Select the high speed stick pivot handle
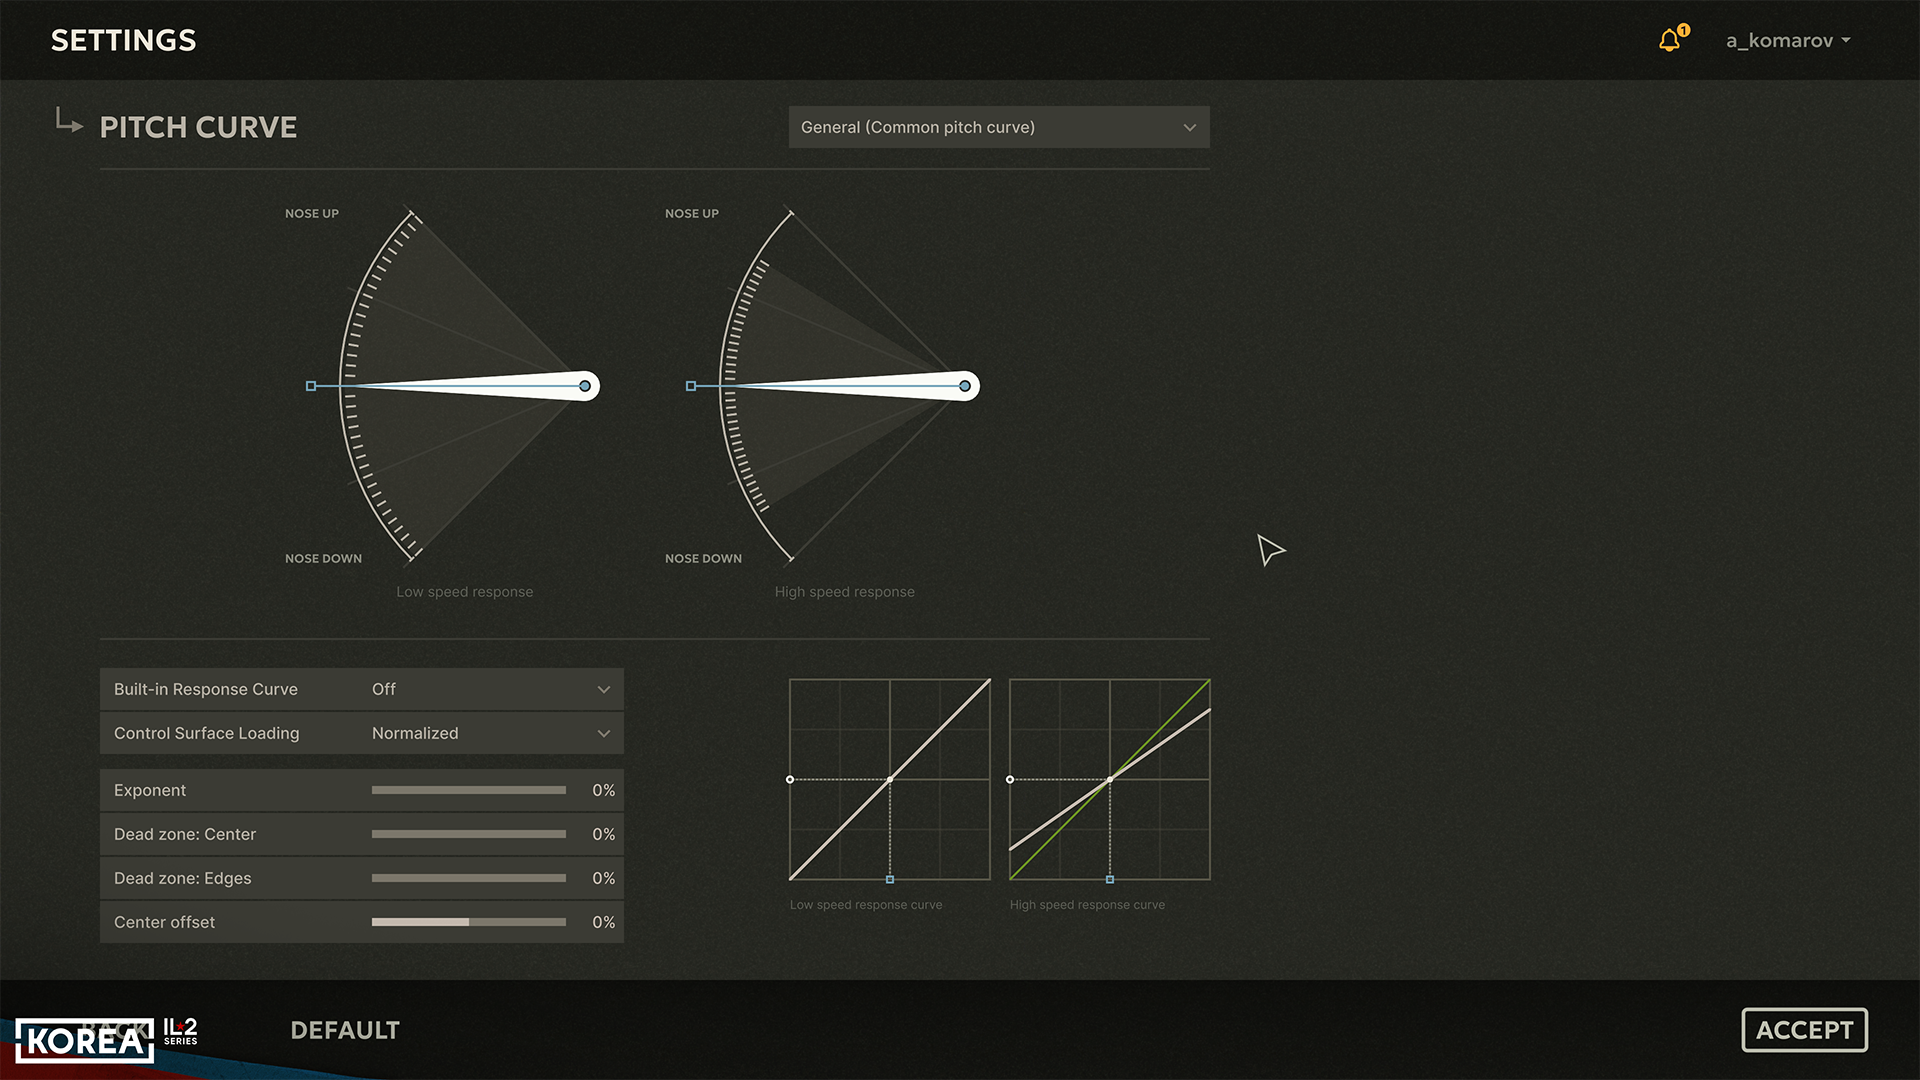This screenshot has width=1920, height=1080. [x=965, y=386]
